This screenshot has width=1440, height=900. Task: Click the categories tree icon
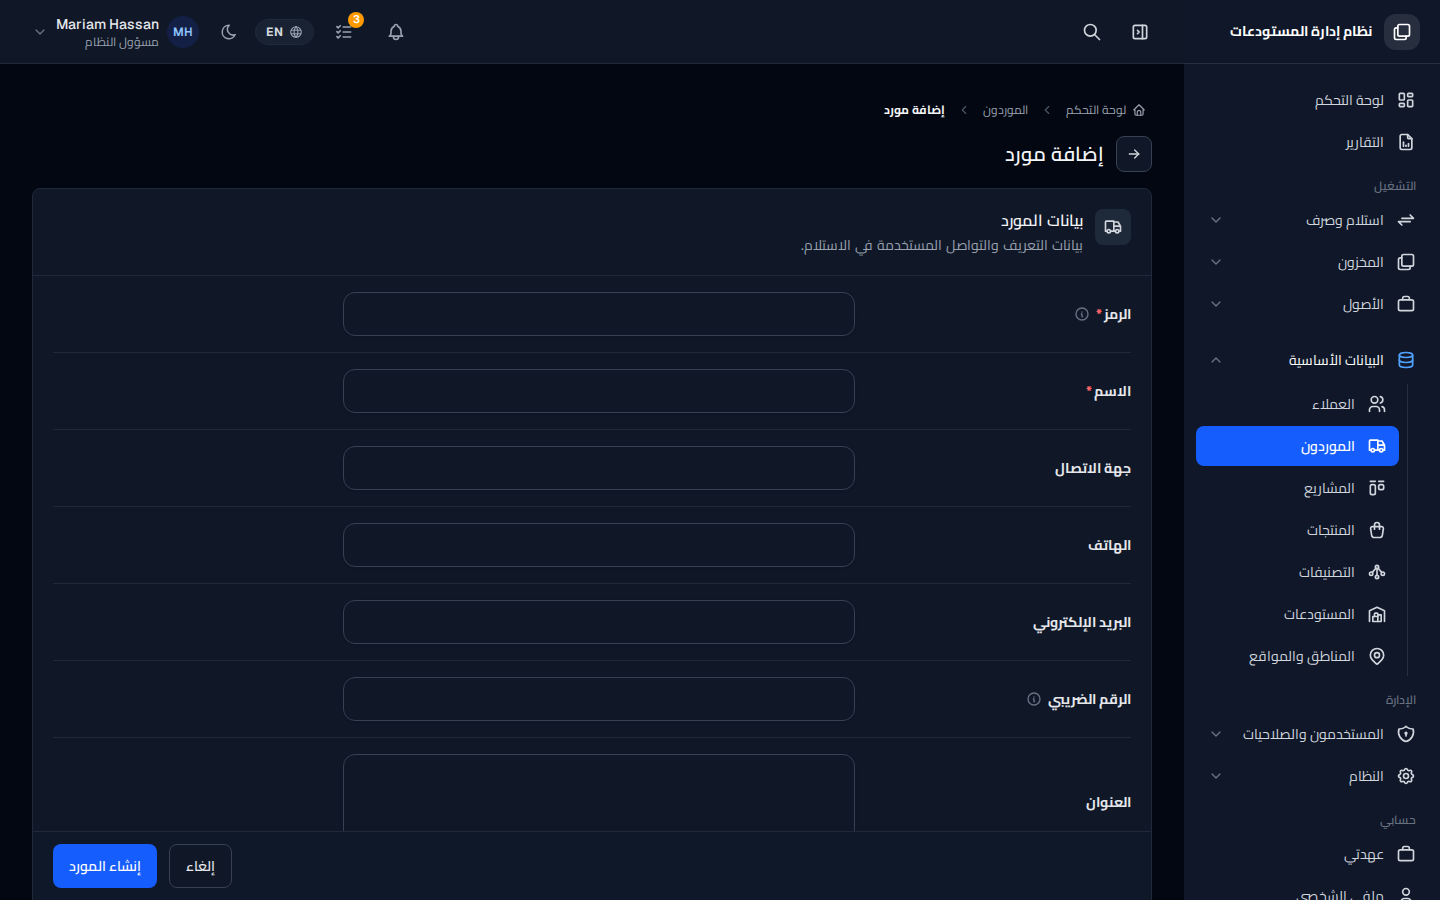[x=1377, y=572]
